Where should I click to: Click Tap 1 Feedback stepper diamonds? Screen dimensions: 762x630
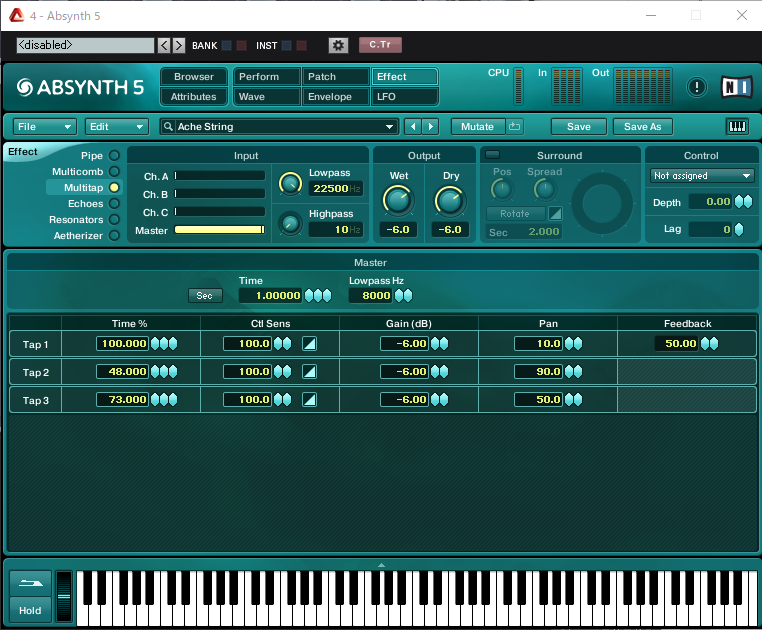click(710, 344)
